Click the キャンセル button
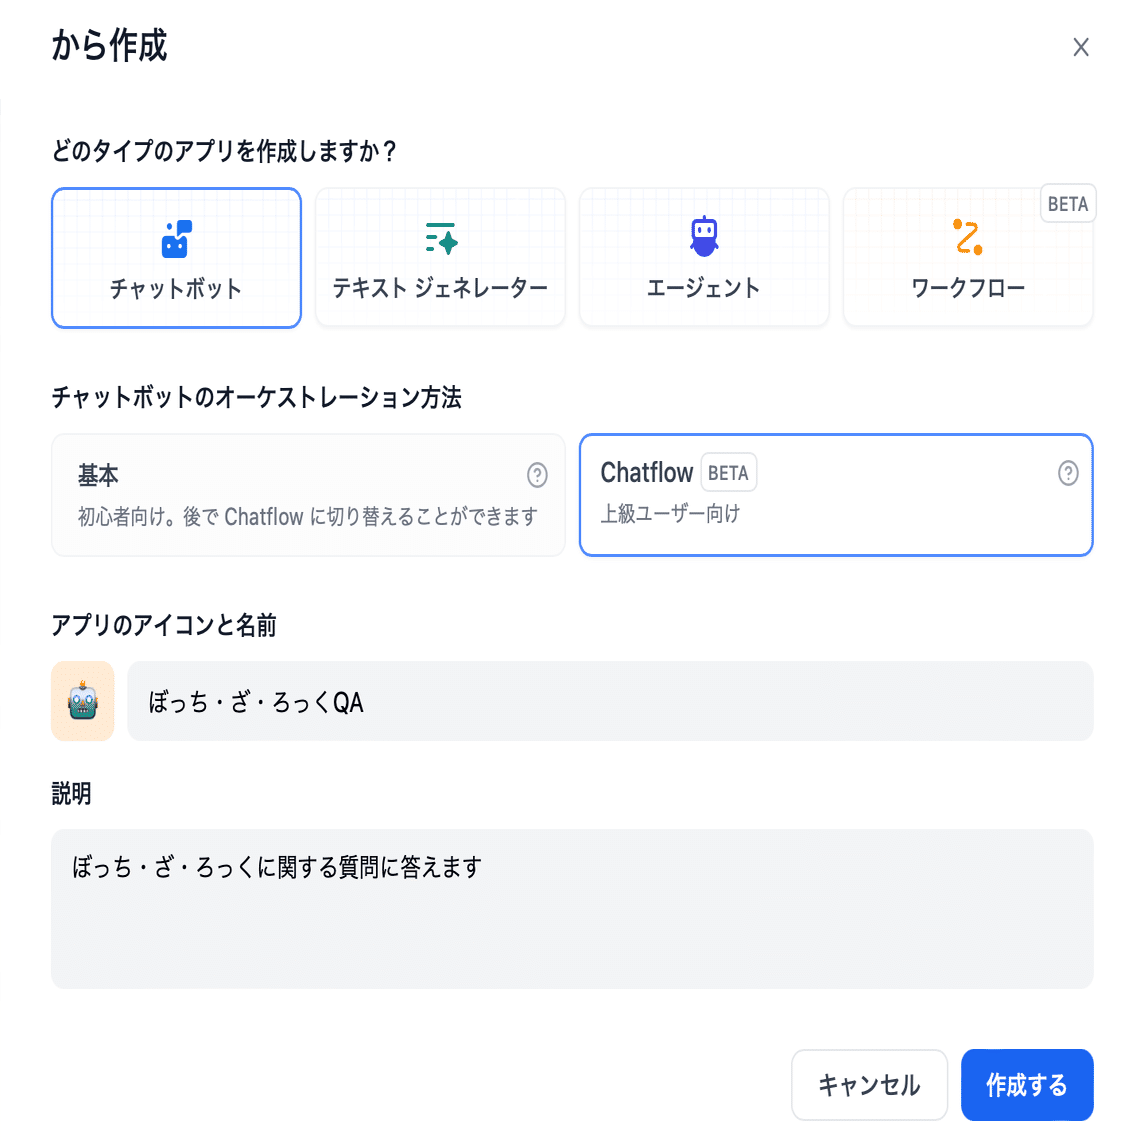 (x=870, y=1085)
